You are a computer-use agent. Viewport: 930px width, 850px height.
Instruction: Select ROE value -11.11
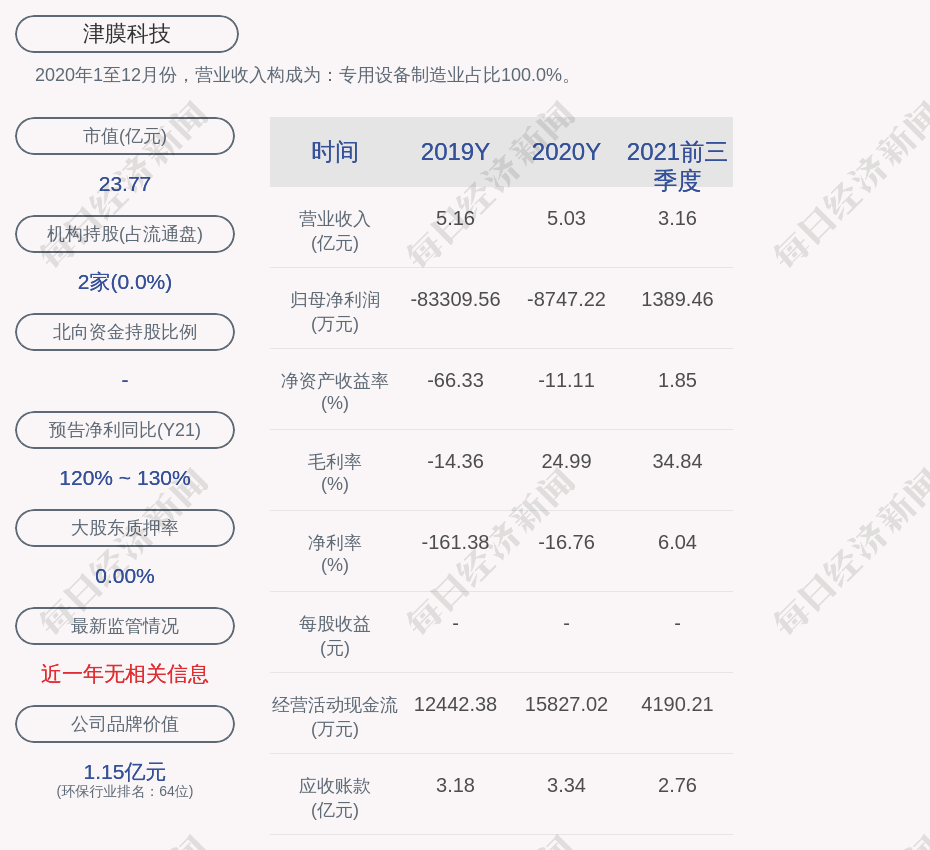566,380
